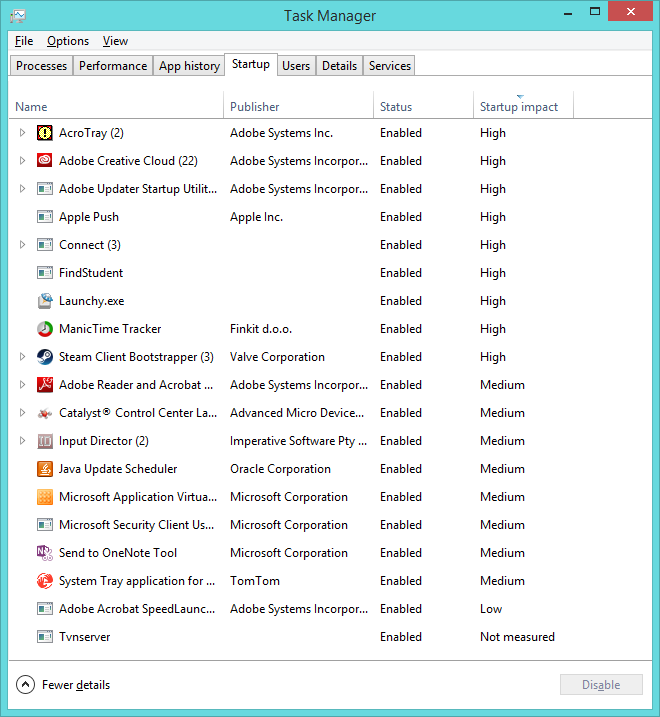The width and height of the screenshot is (660, 717).
Task: Select the Startup tab
Action: pos(251,64)
